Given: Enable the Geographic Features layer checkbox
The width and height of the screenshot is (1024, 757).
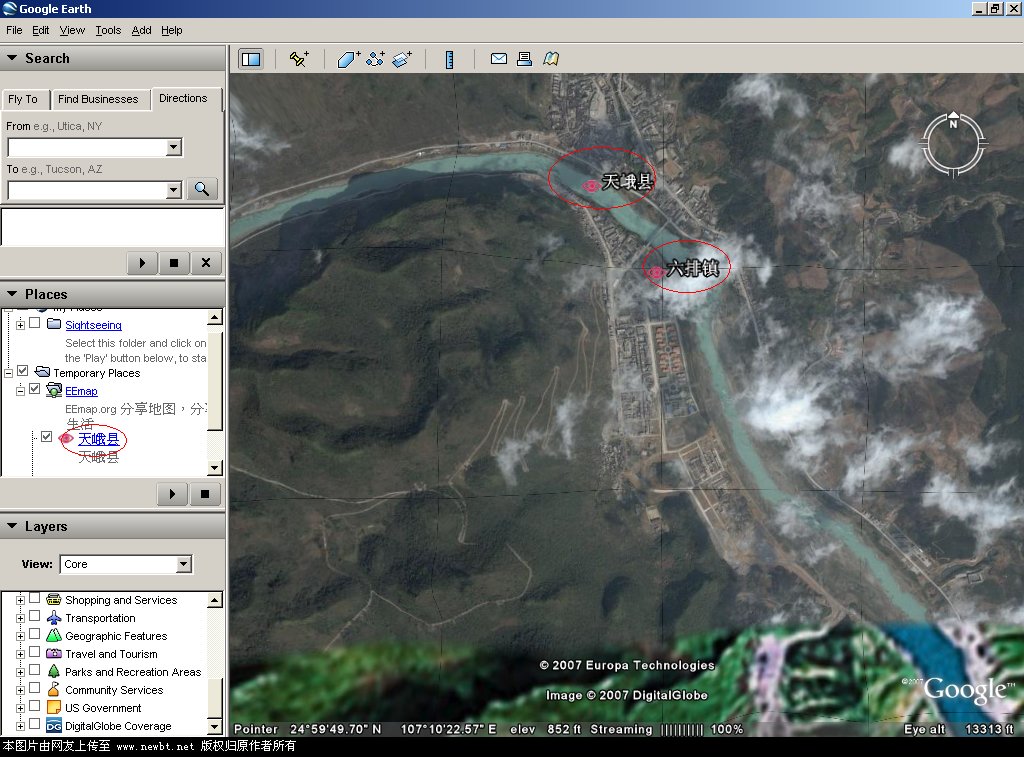Looking at the screenshot, I should (35, 634).
